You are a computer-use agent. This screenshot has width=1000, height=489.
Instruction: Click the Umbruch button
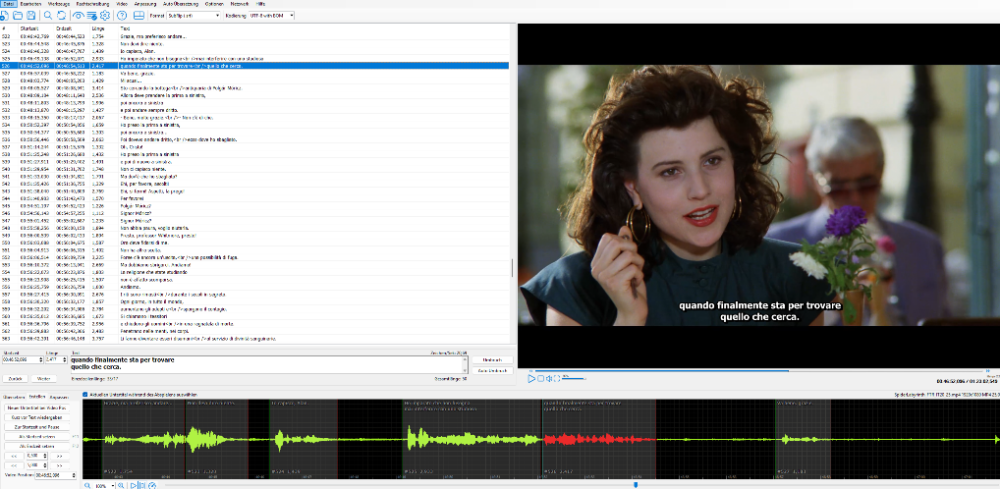492,360
